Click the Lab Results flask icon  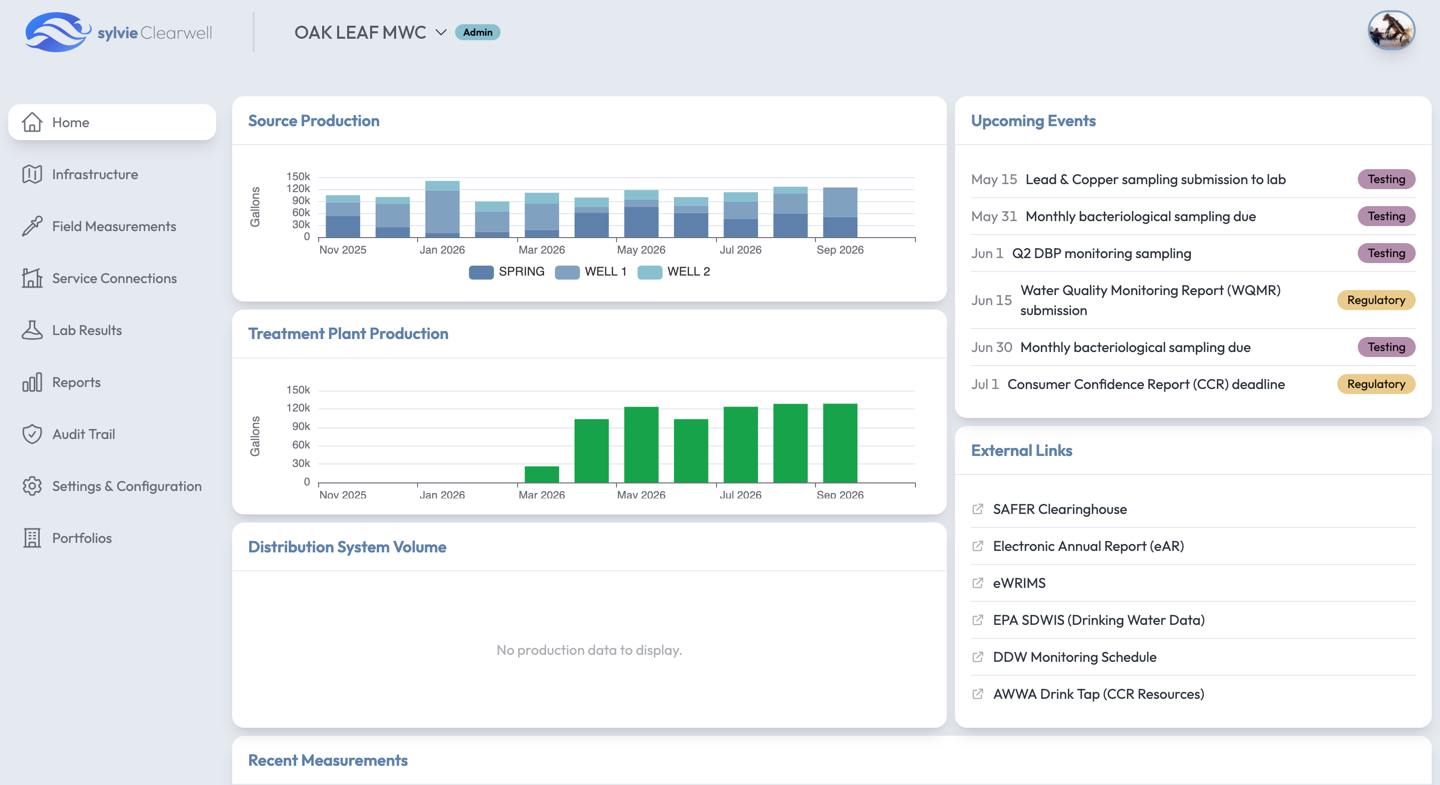pos(32,330)
